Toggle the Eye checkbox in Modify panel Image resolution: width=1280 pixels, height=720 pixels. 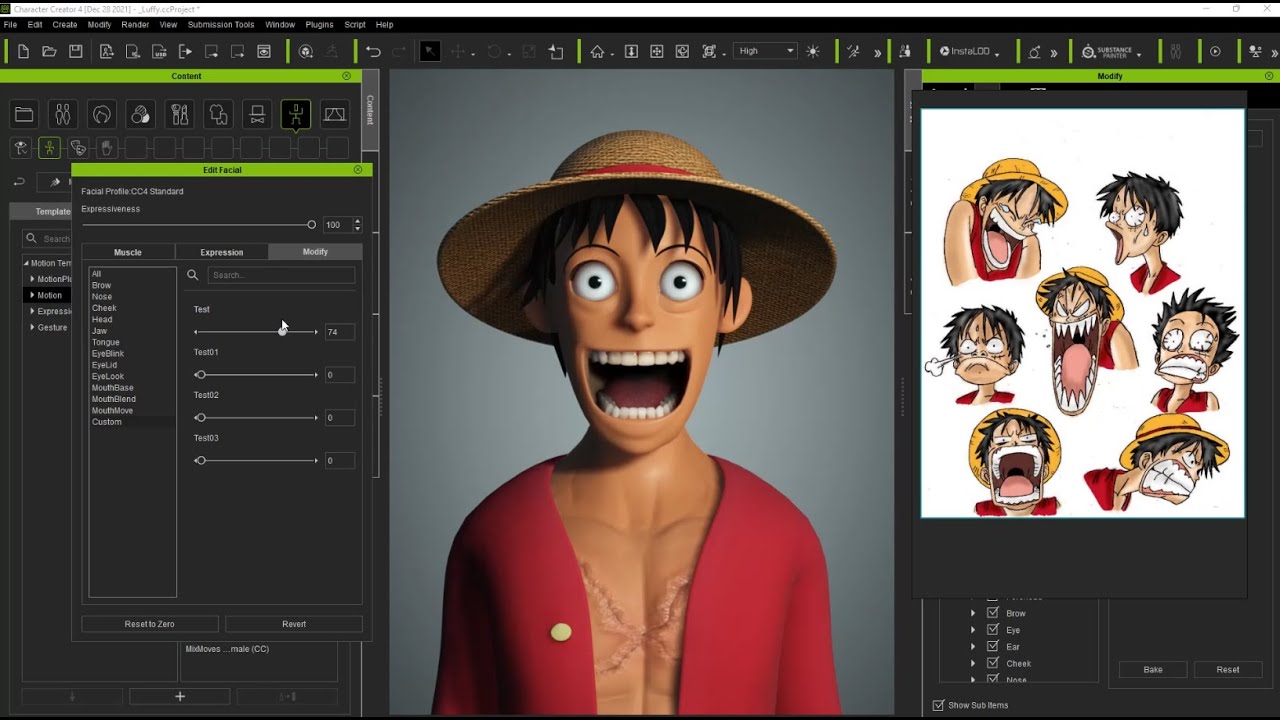pos(993,630)
